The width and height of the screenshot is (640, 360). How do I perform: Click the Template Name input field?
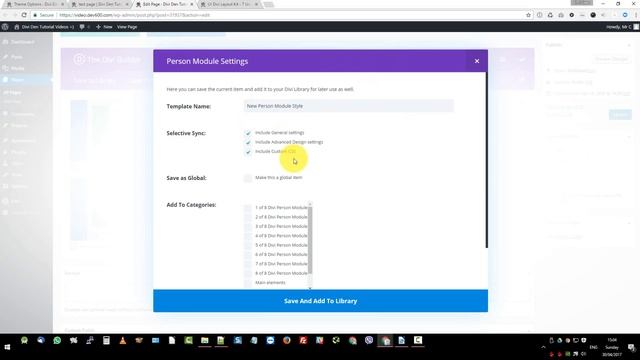[348, 106]
